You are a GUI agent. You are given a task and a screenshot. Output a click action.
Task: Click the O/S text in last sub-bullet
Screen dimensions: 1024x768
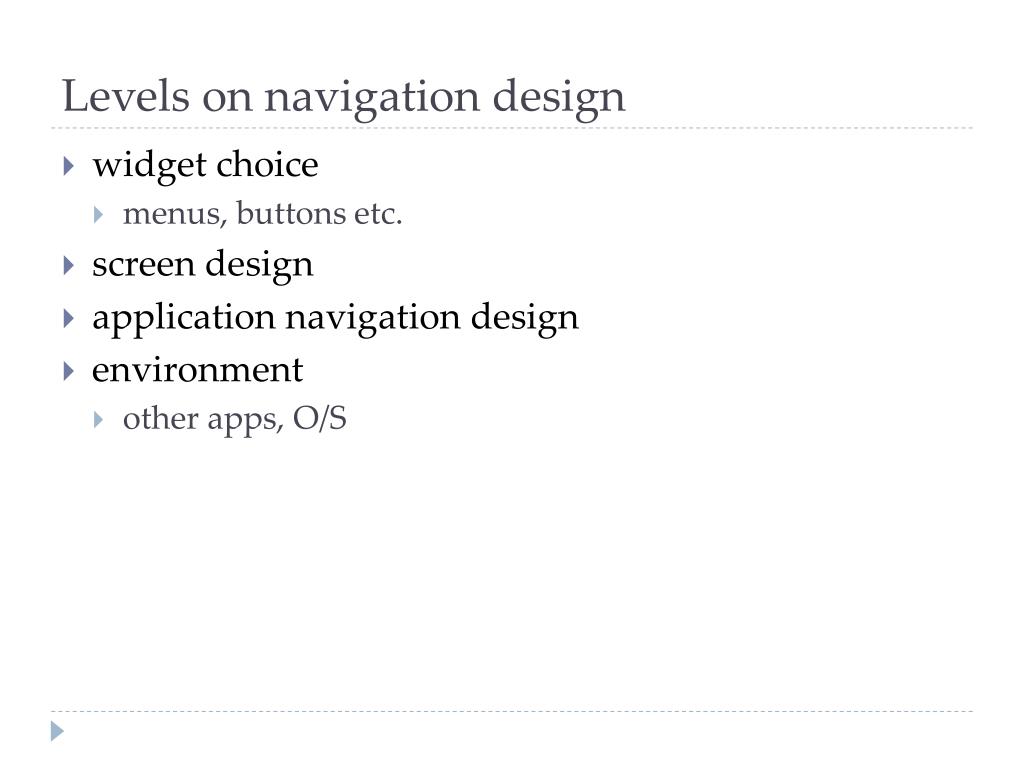coord(319,418)
